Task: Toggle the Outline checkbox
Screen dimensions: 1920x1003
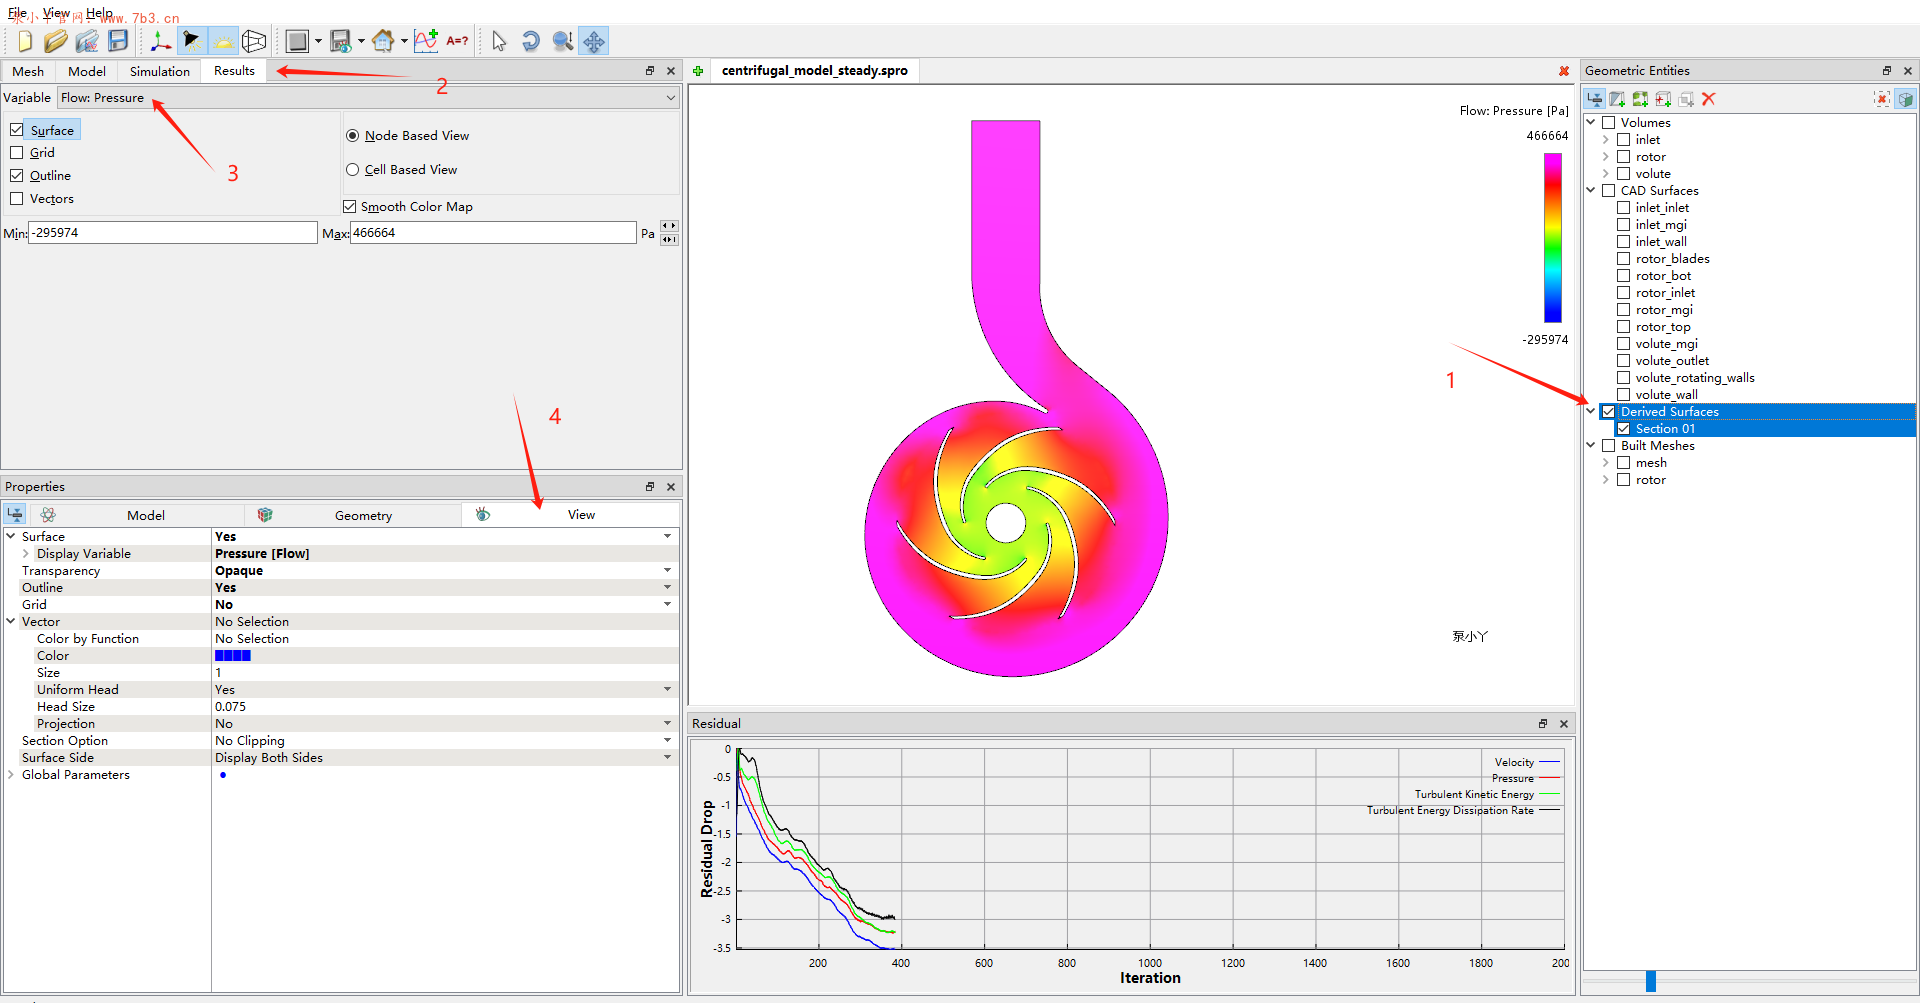Action: (x=17, y=176)
